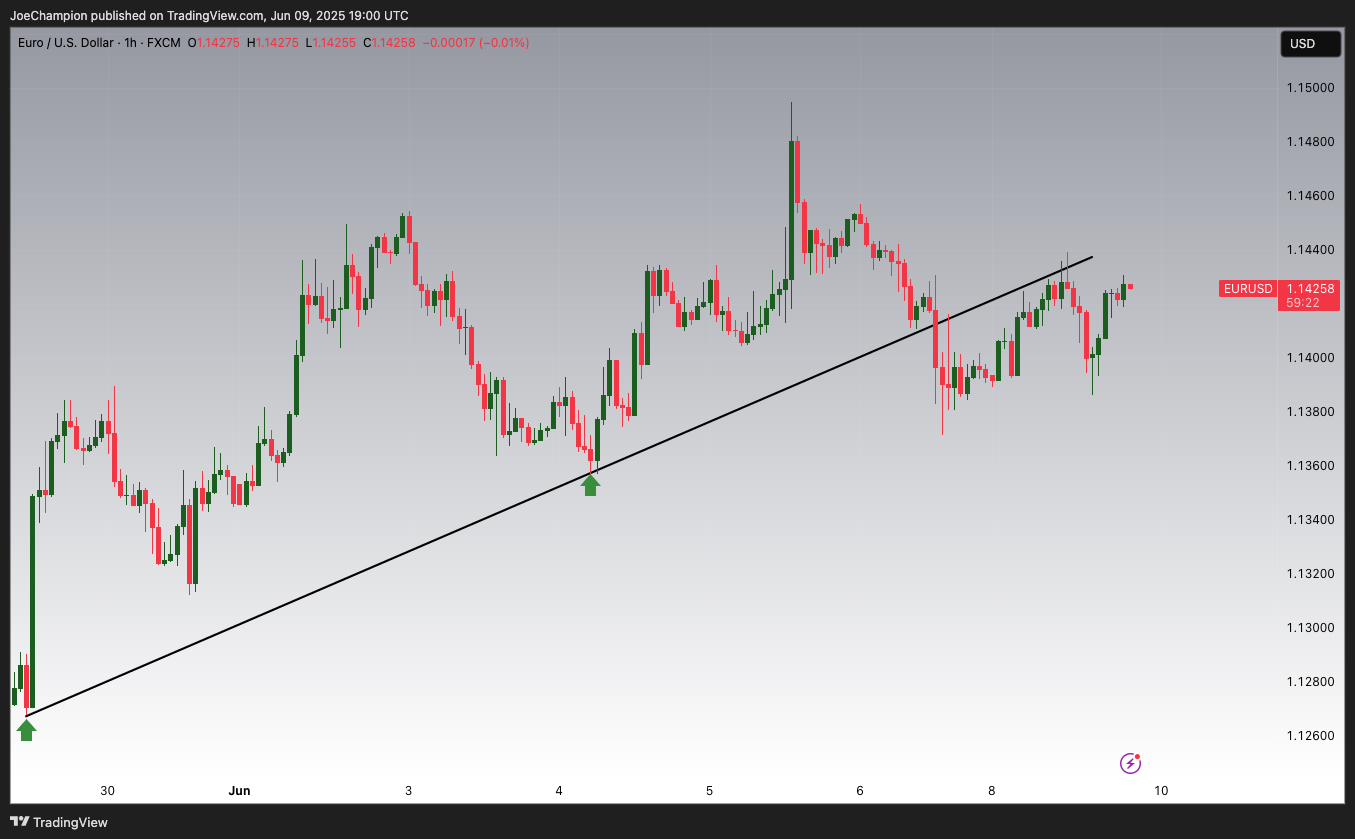Click the 1.14800 price axis label
The image size is (1355, 839).
[x=1309, y=142]
